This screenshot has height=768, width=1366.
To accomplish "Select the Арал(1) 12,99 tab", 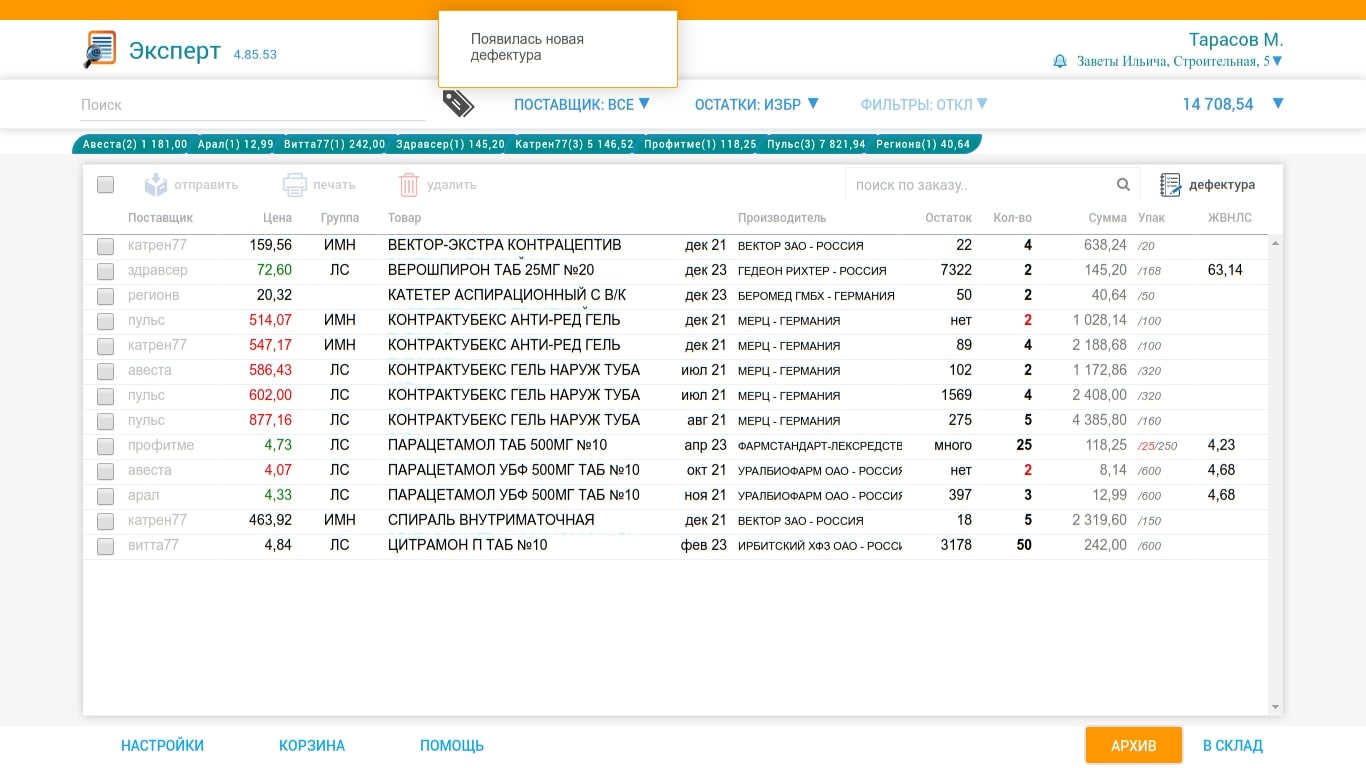I will pyautogui.click(x=235, y=144).
